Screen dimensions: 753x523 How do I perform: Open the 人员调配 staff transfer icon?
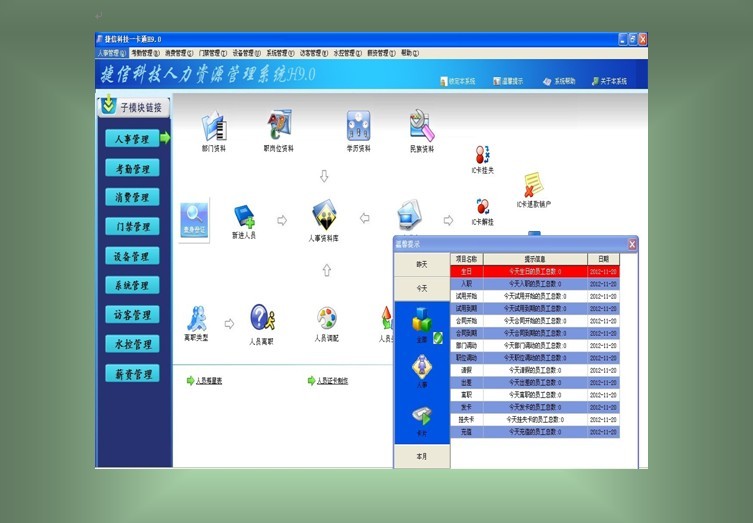point(327,320)
